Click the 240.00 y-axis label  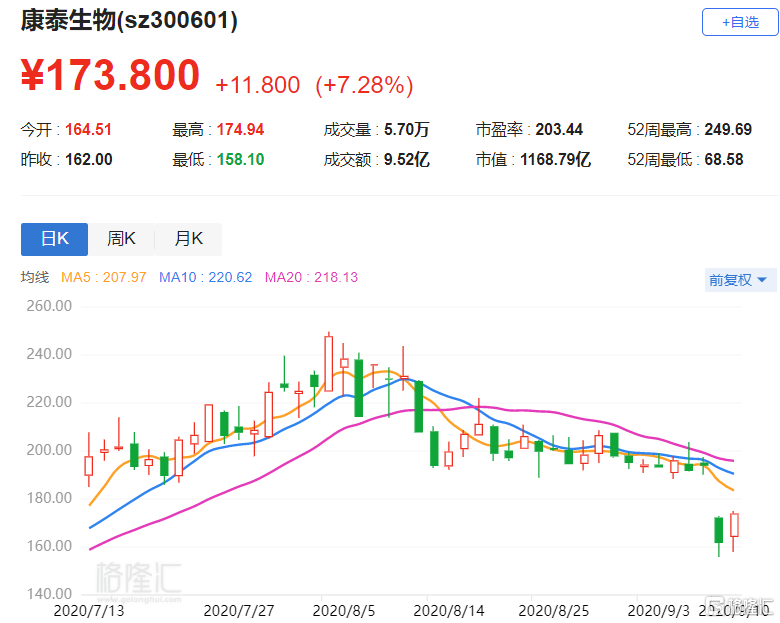49,354
